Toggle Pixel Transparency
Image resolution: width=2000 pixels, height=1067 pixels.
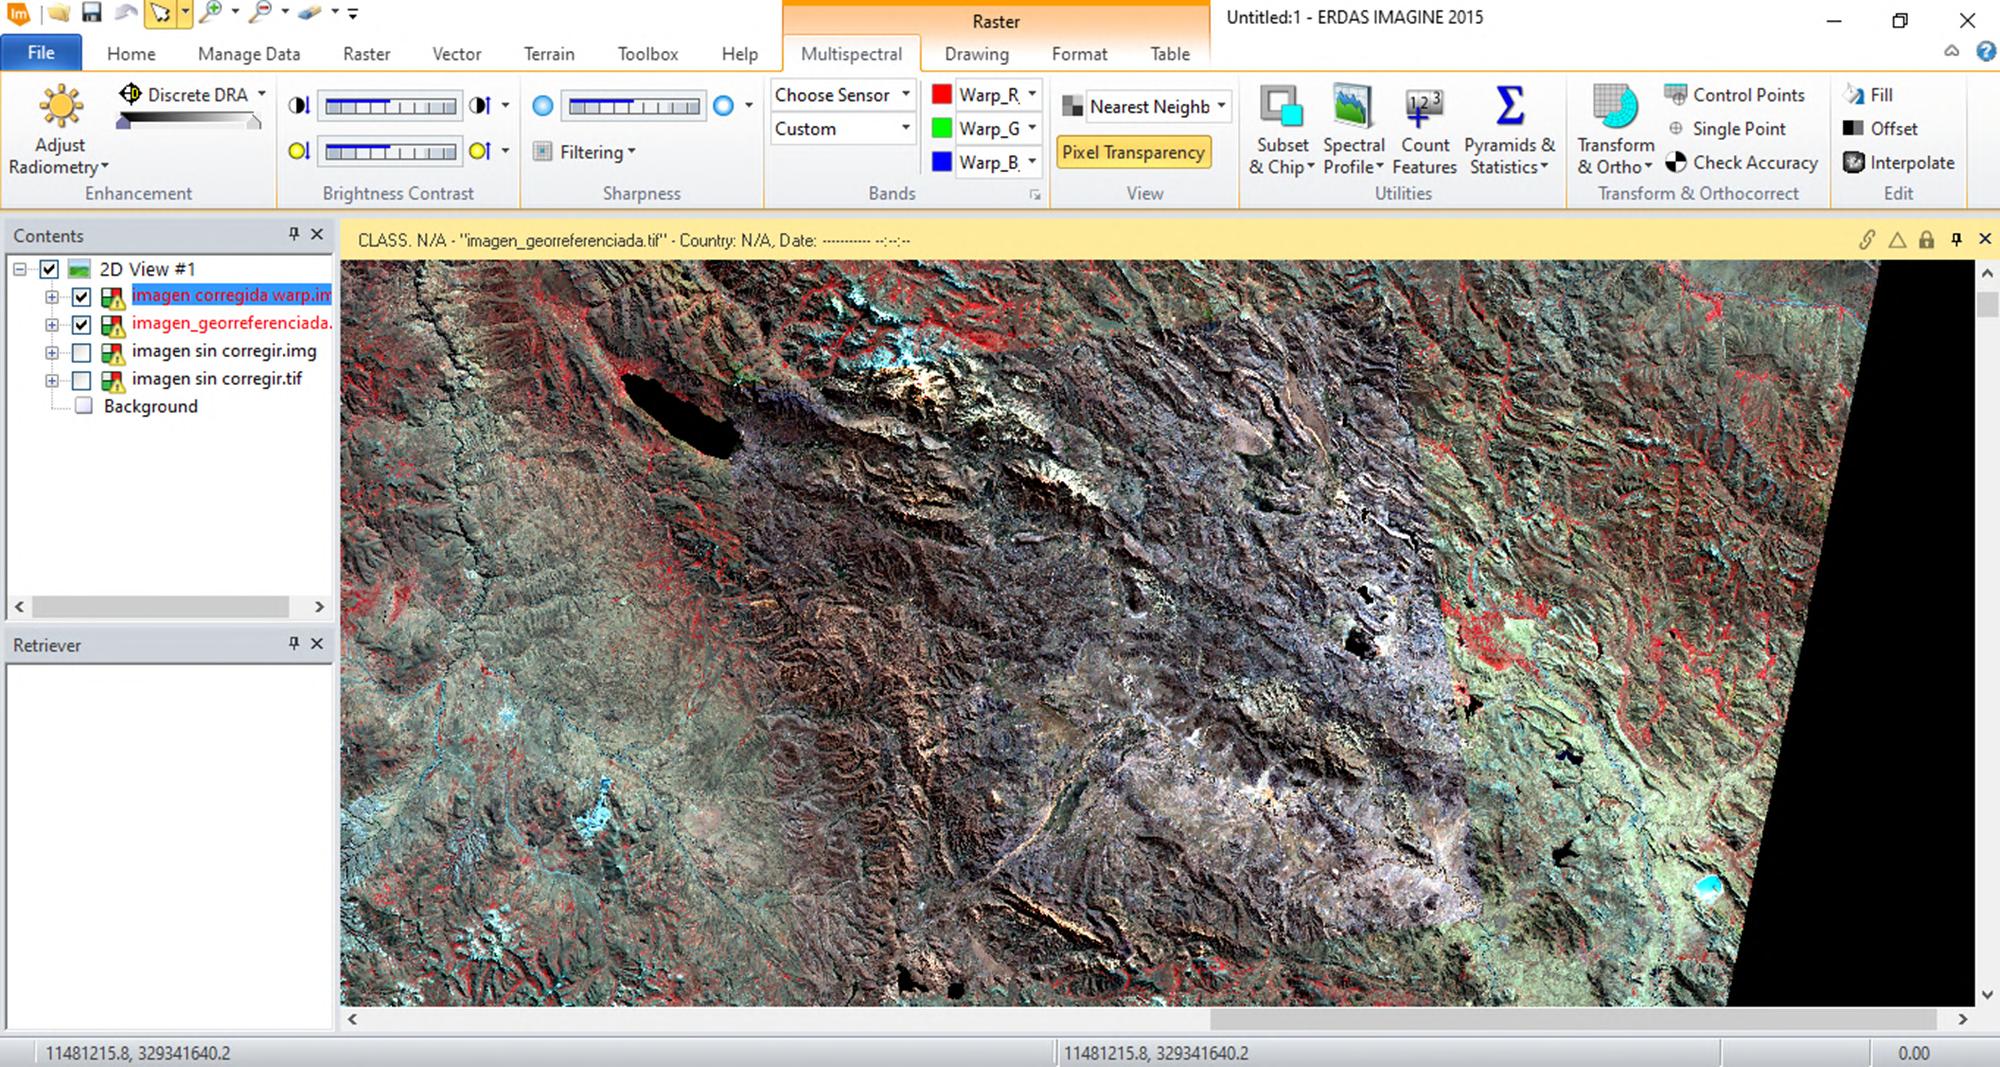(x=1133, y=152)
